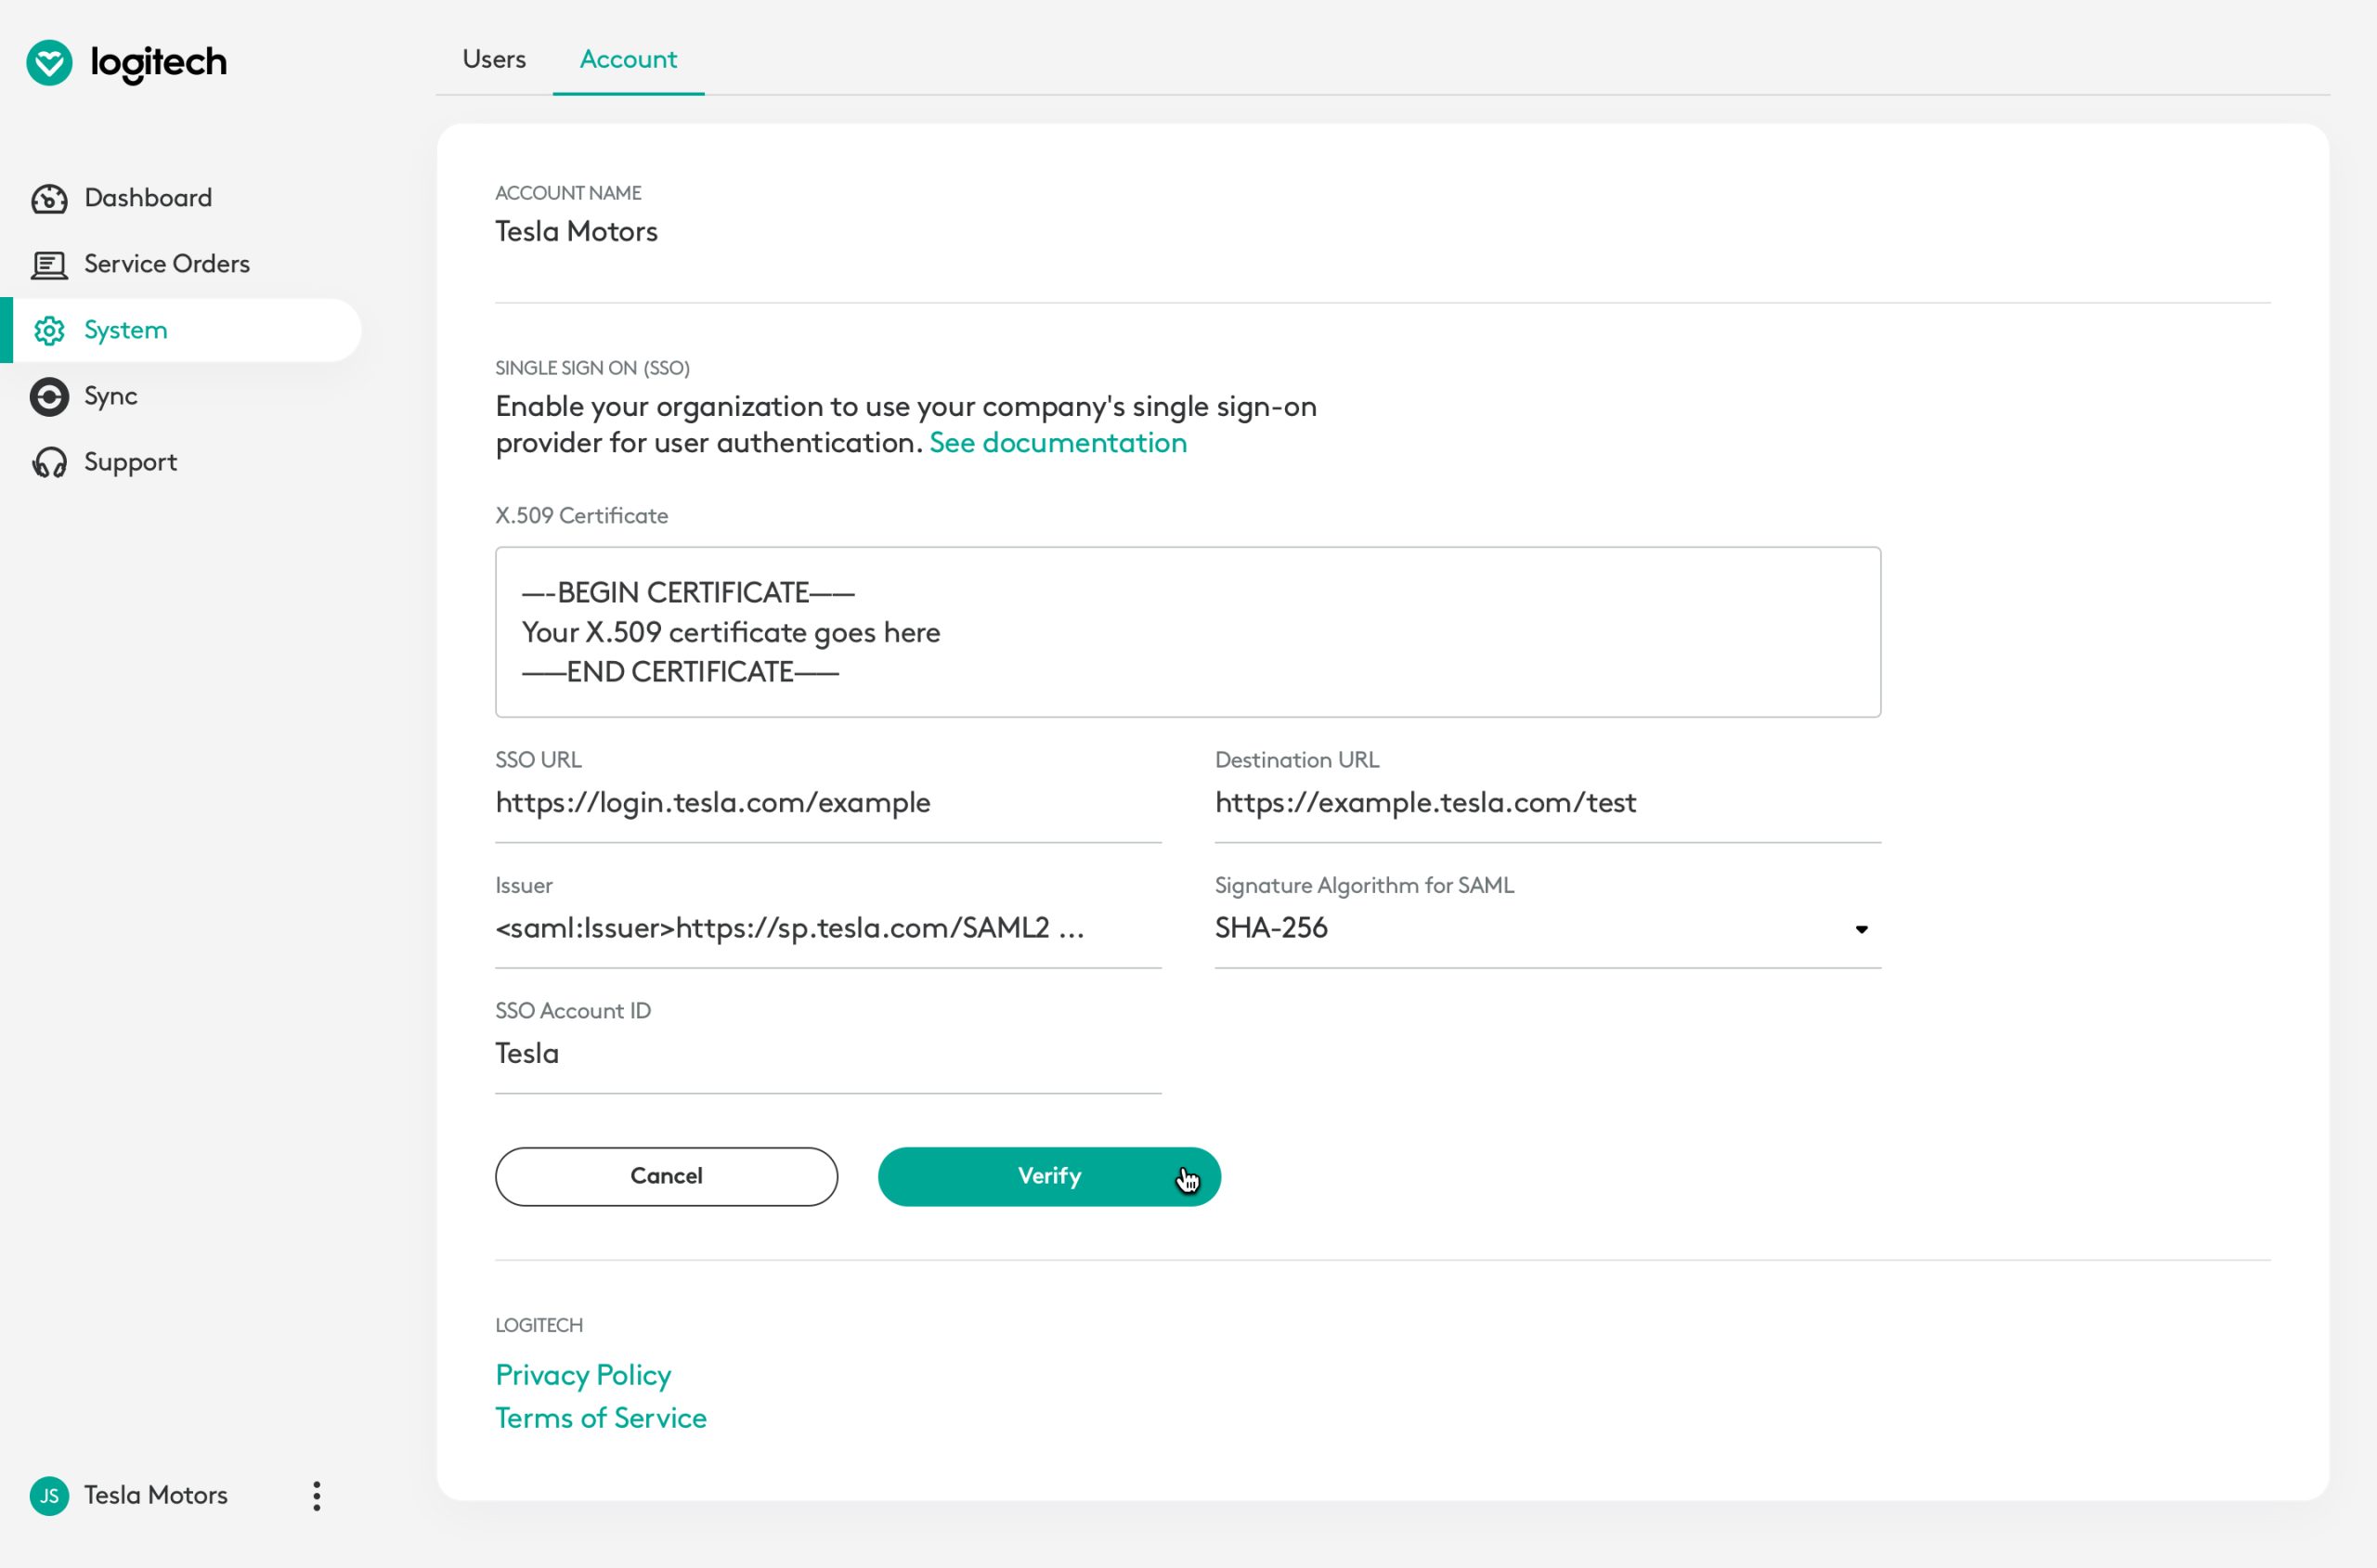Screen dimensions: 2377x1568
Task: Click the Cancel button
Action: [666, 1176]
